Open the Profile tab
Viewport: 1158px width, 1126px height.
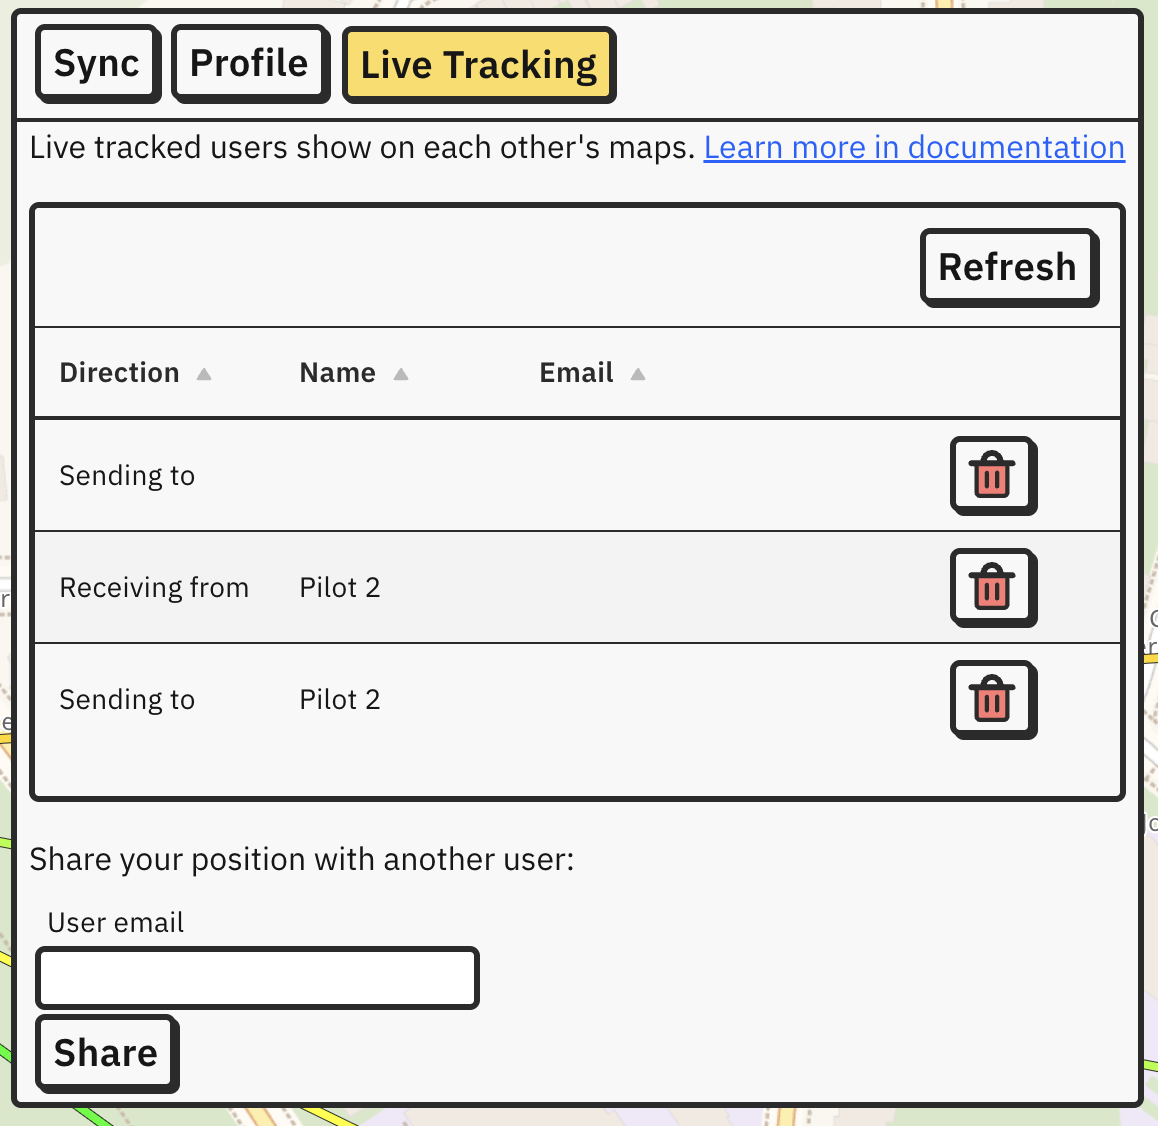pos(250,63)
